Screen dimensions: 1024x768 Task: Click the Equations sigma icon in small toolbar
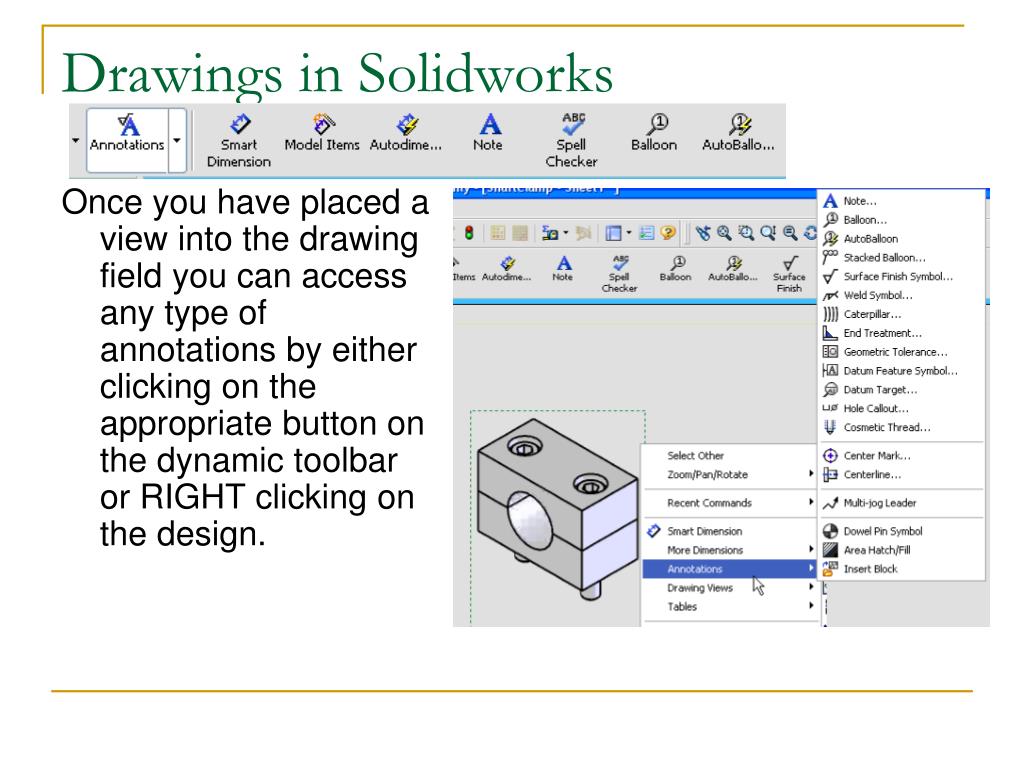(x=550, y=232)
